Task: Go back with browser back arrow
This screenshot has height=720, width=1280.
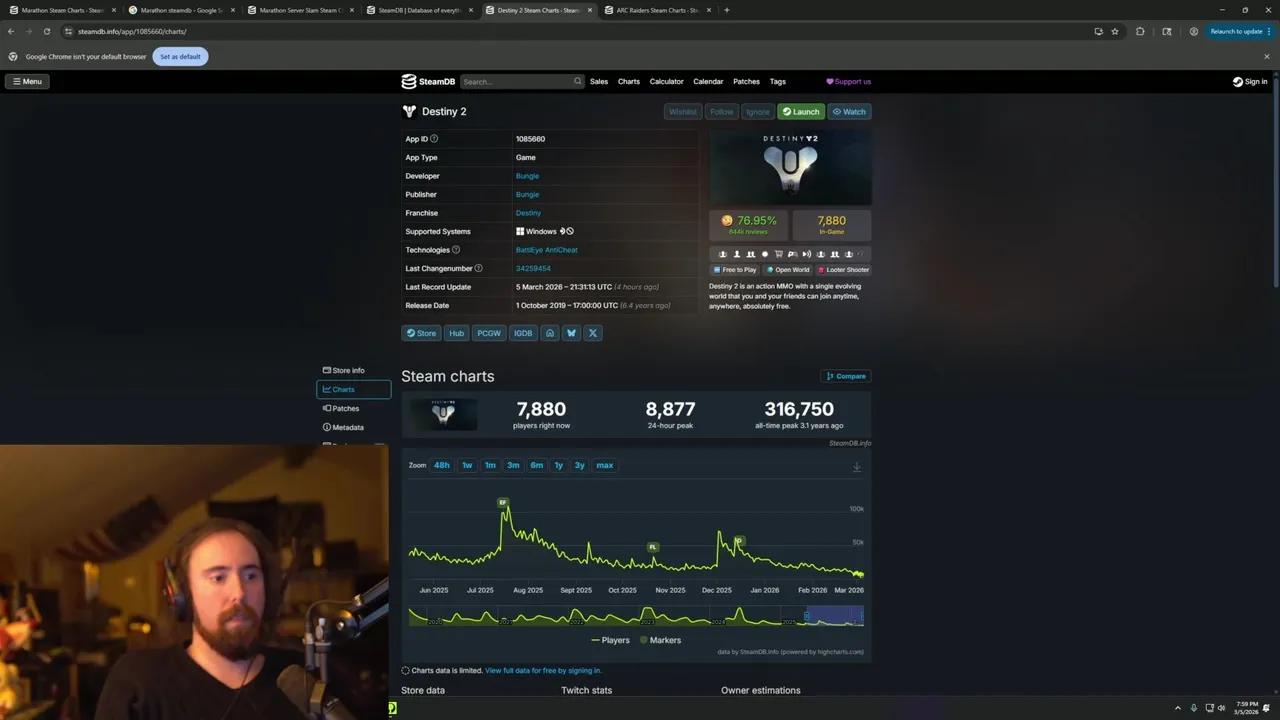Action: coord(10,31)
